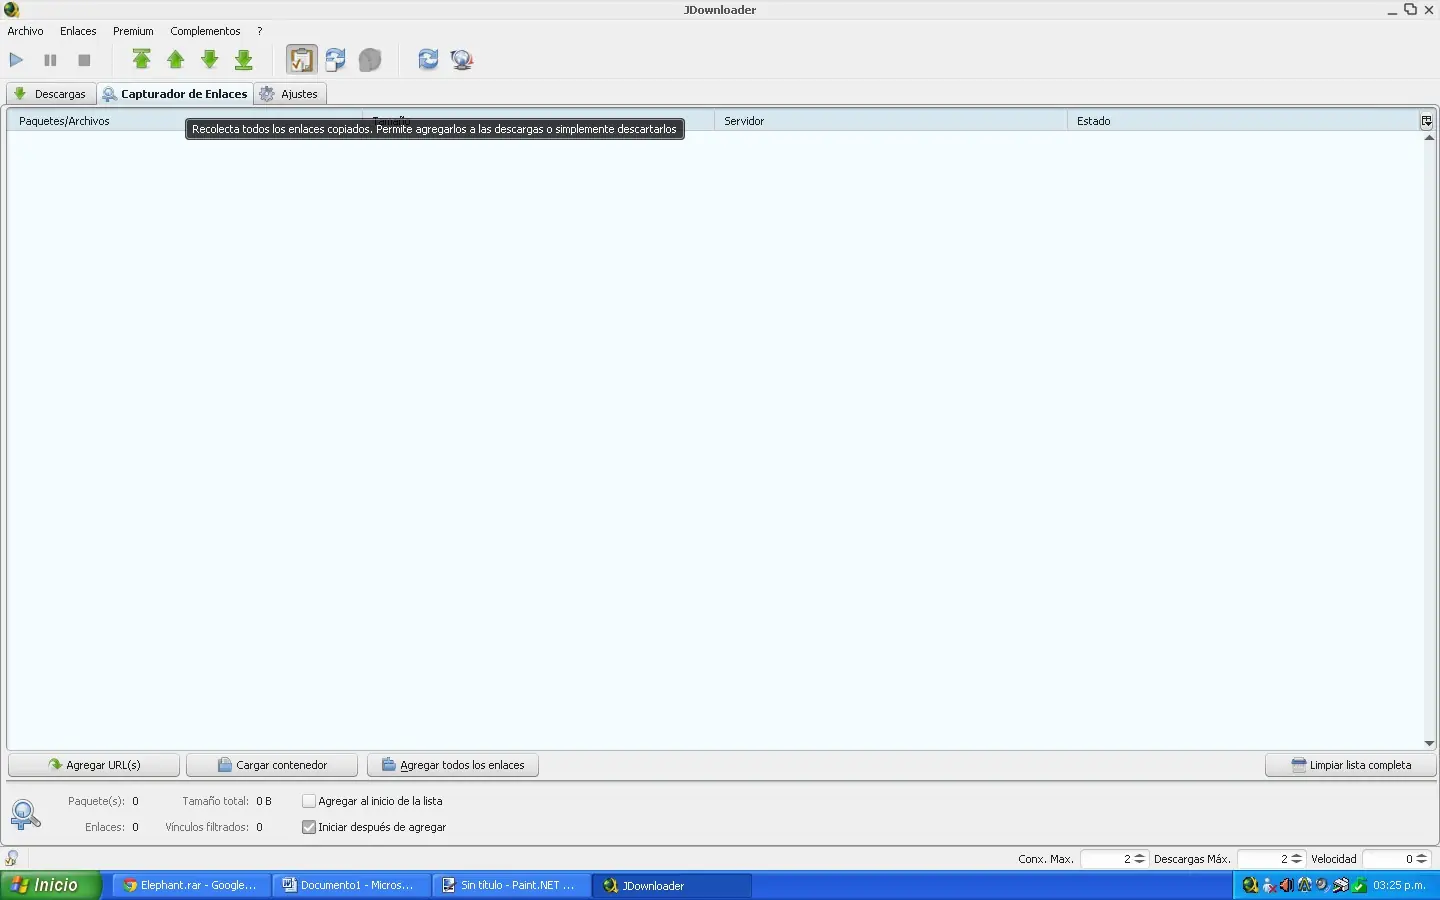Click scrollbar up arrow of link list
Image resolution: width=1440 pixels, height=900 pixels.
click(x=1429, y=138)
